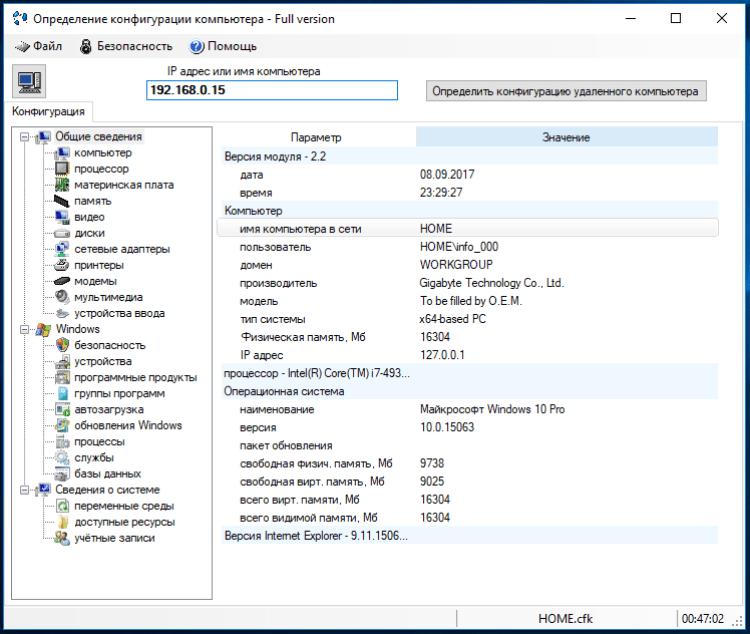This screenshot has height=634, width=750.
Task: Select the учётные записи tree item
Action: pyautogui.click(x=114, y=538)
